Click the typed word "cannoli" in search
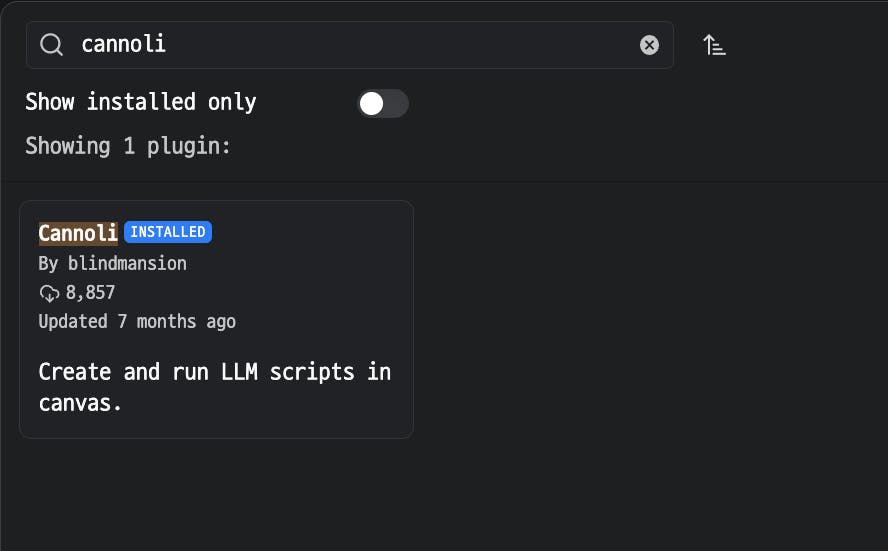Image resolution: width=888 pixels, height=551 pixels. [123, 44]
